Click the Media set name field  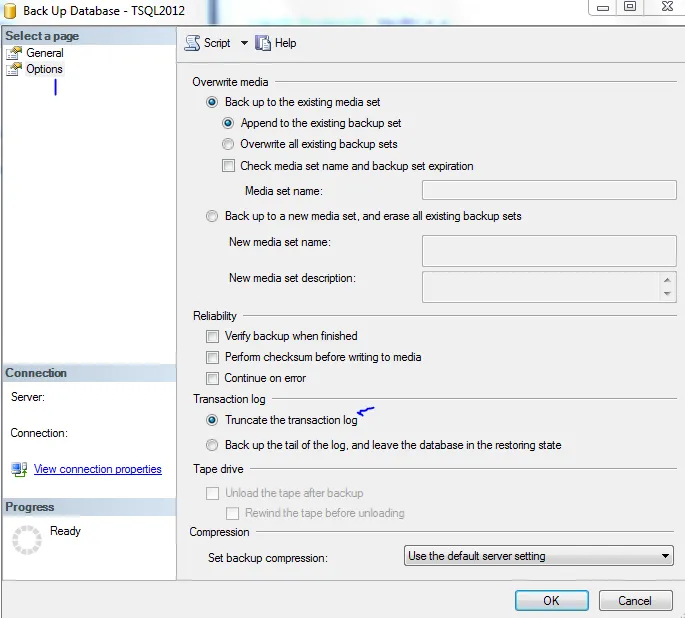[549, 190]
